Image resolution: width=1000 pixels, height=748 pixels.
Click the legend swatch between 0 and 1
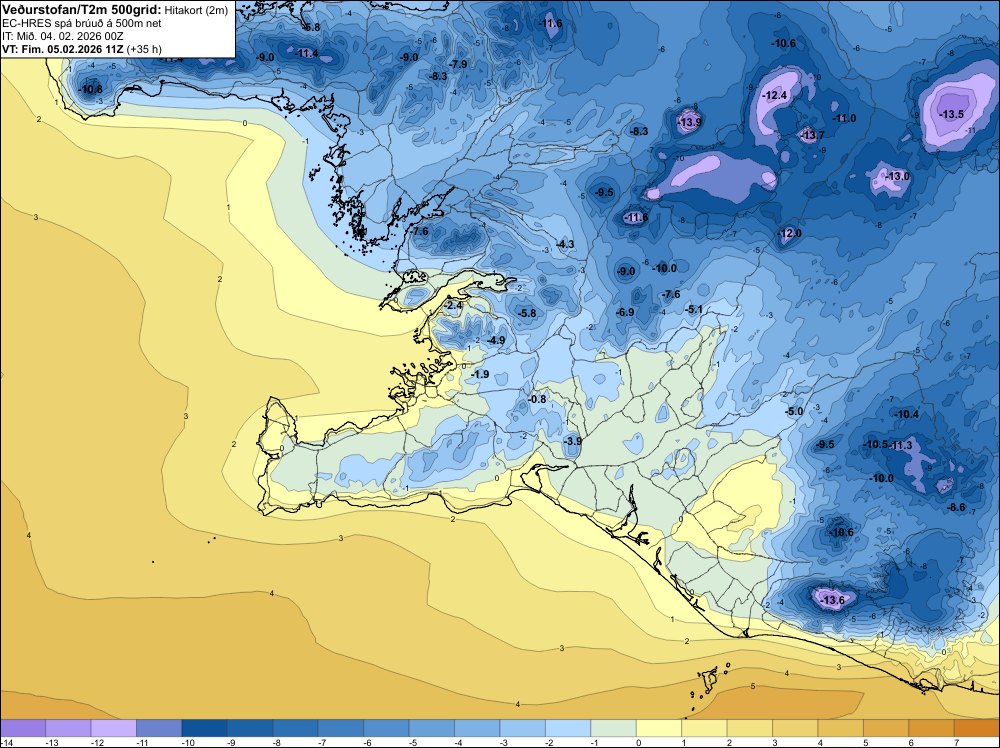pos(659,728)
